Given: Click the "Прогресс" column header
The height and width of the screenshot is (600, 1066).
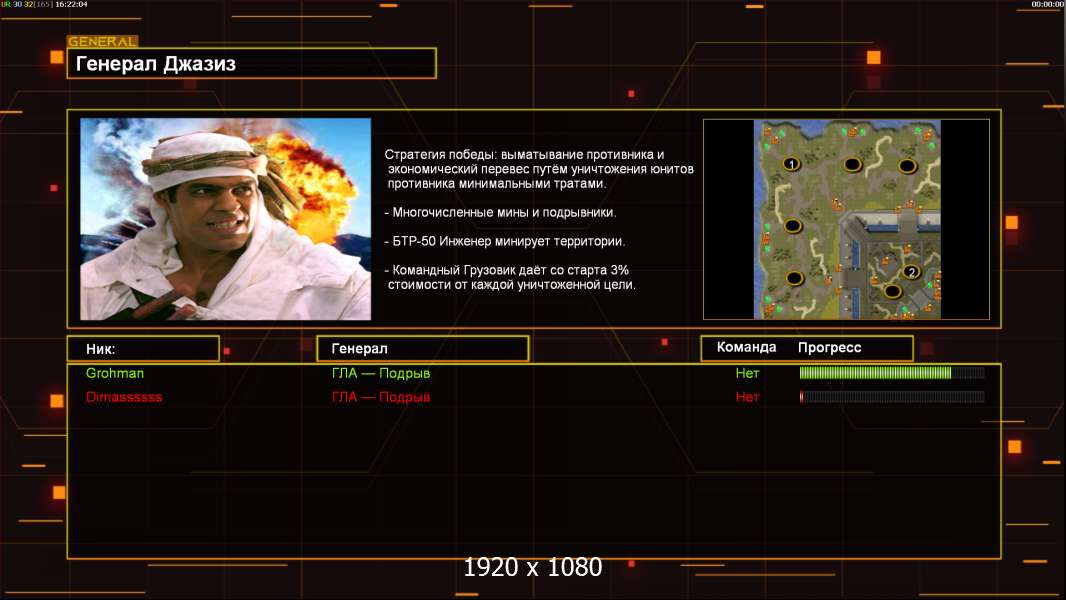Looking at the screenshot, I should [829, 347].
